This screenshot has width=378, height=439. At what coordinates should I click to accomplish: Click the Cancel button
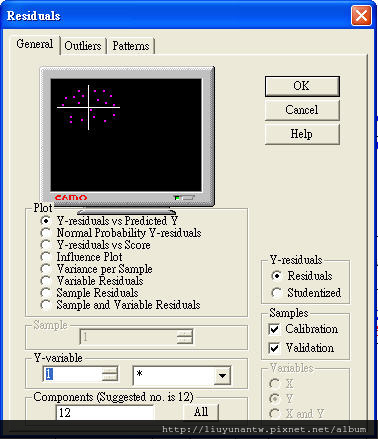[x=302, y=110]
